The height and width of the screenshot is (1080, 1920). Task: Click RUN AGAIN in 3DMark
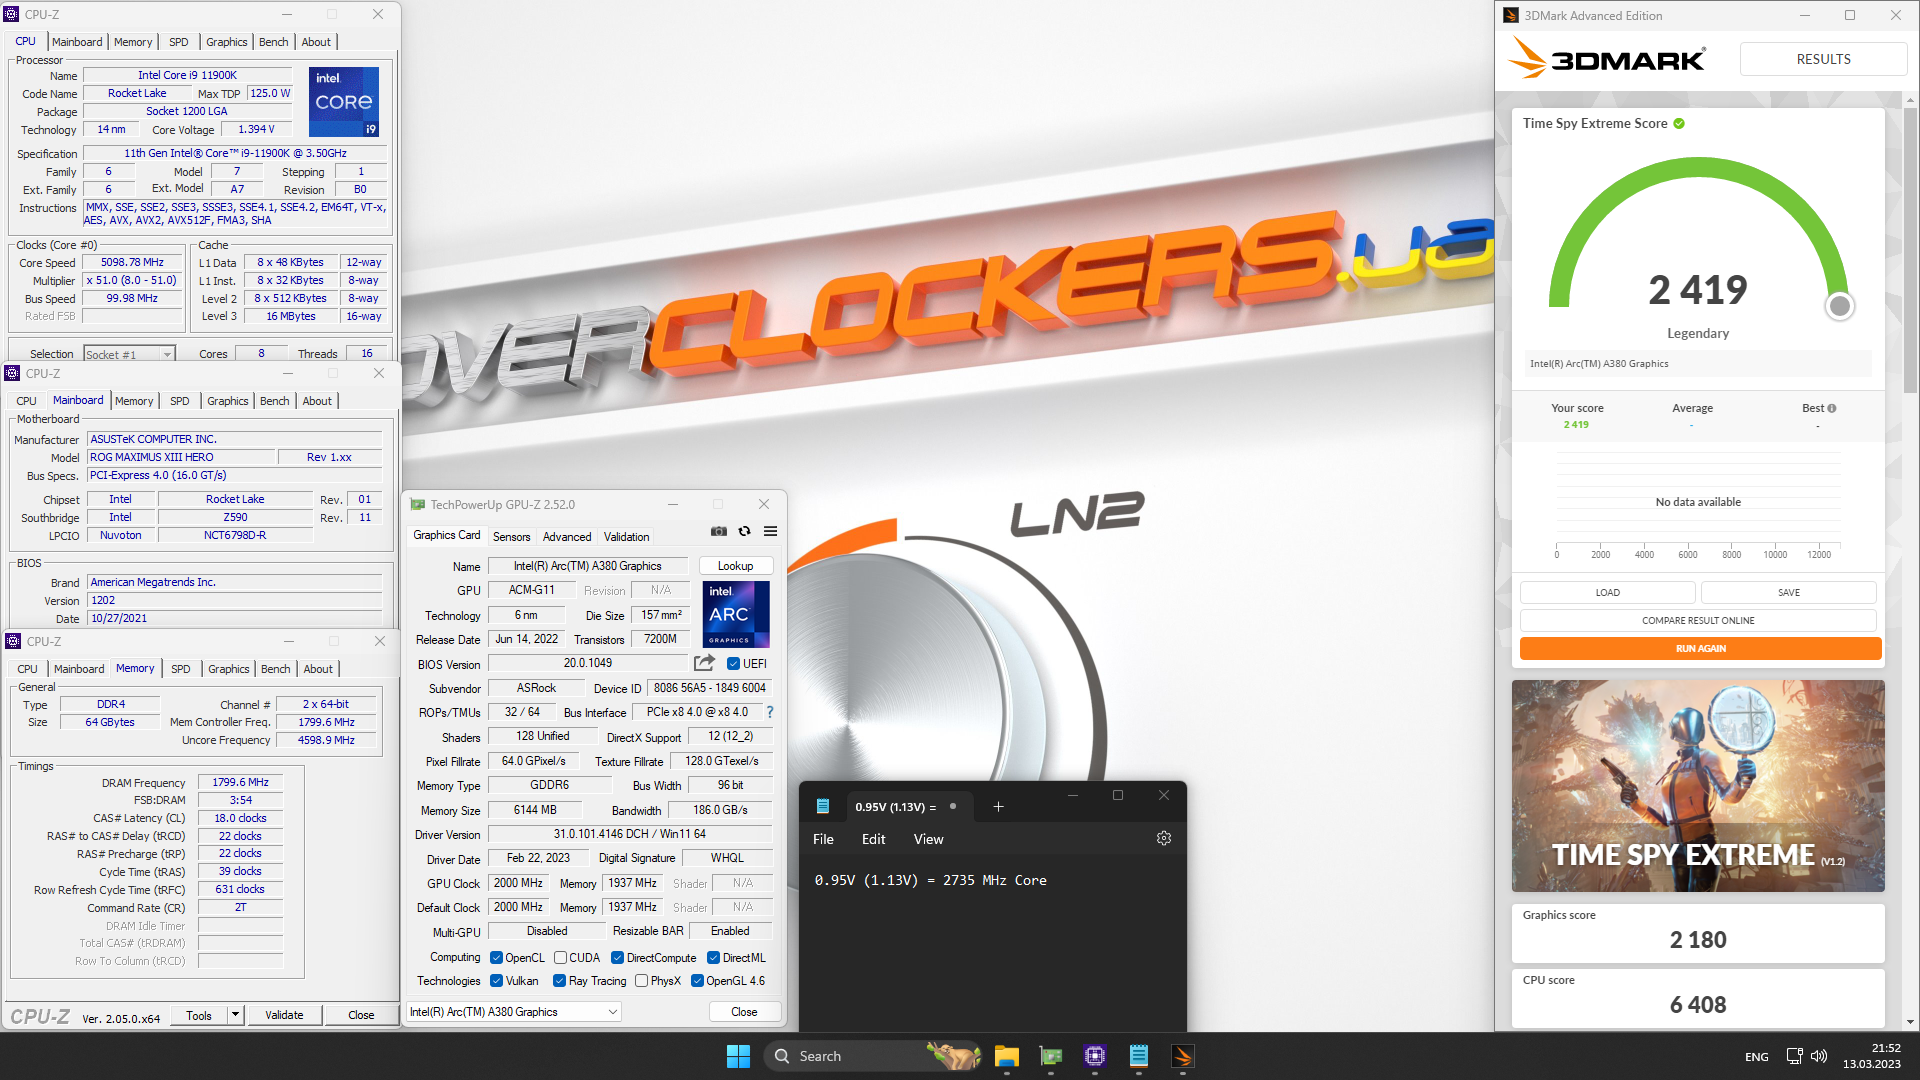pyautogui.click(x=1700, y=649)
